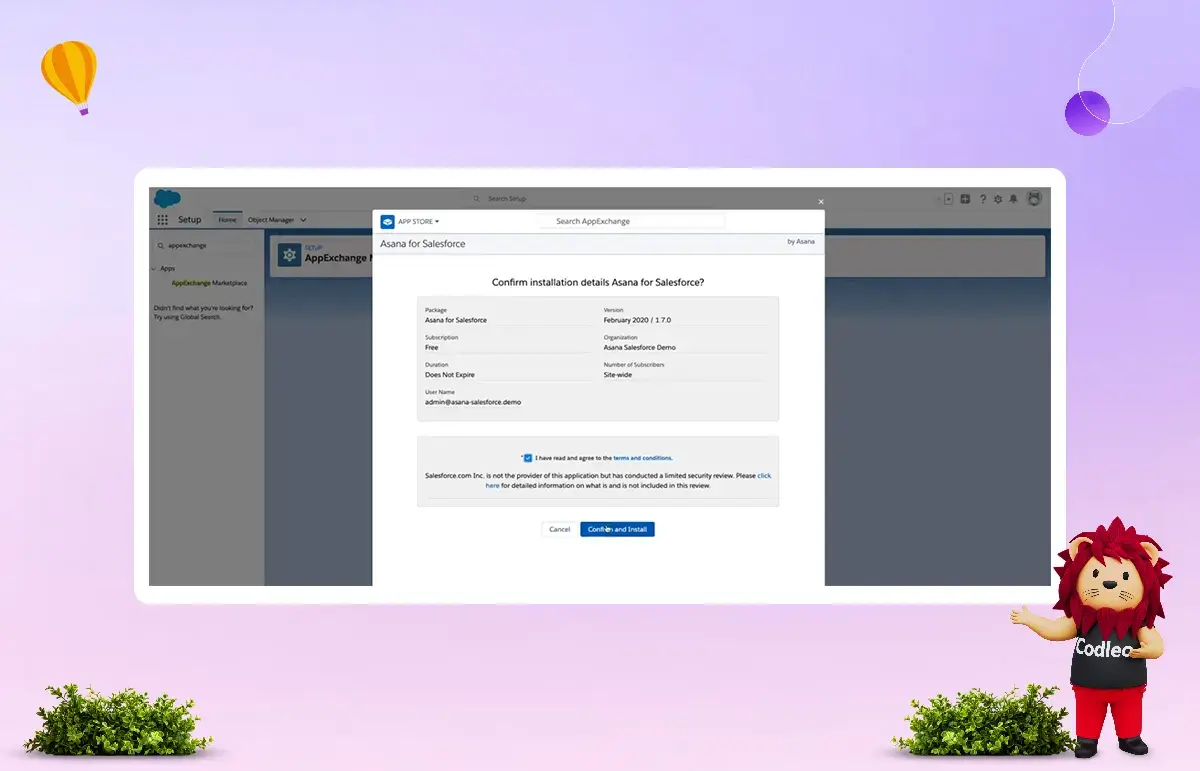The width and height of the screenshot is (1200, 771).
Task: Open the Setup gear menu icon
Action: pyautogui.click(x=998, y=199)
